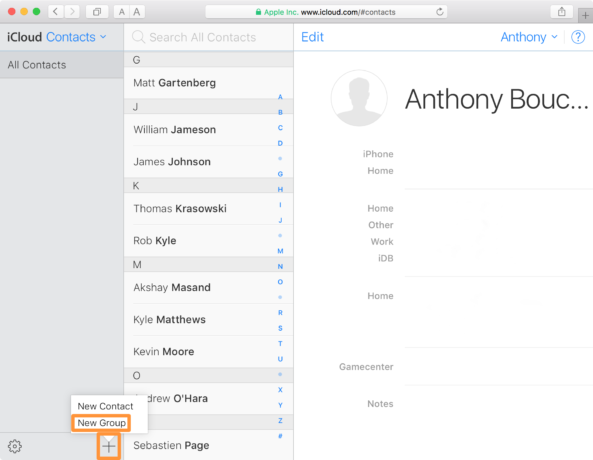
Task: Click the Safari share icon
Action: pos(562,12)
